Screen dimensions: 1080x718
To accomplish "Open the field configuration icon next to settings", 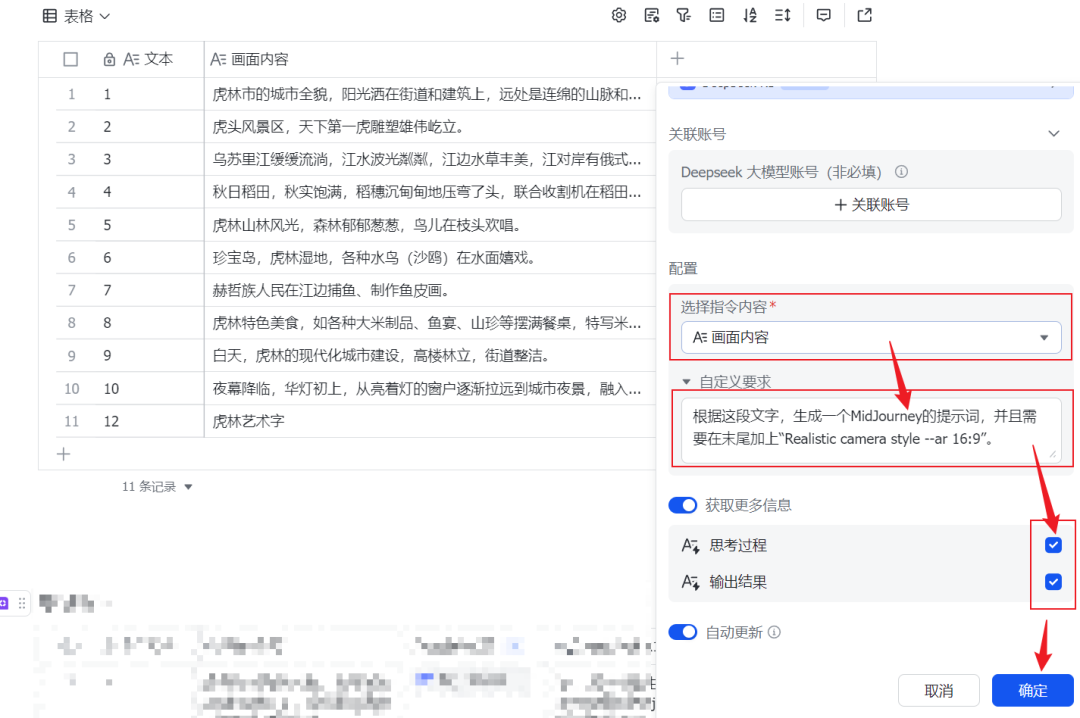I will (x=651, y=15).
